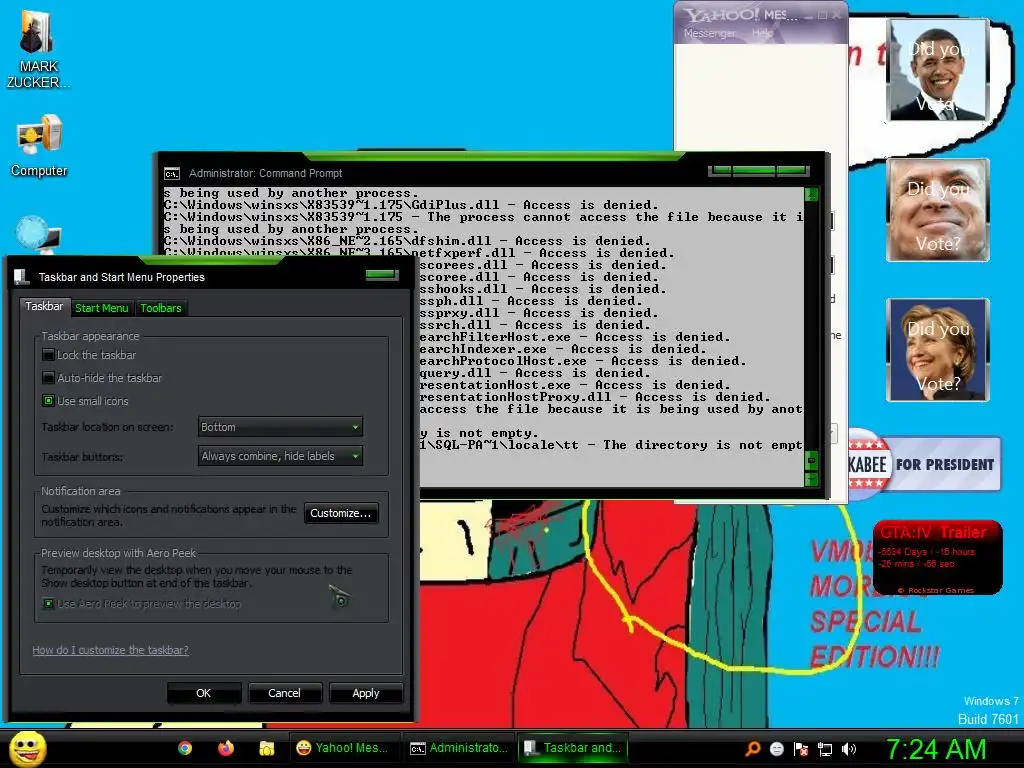Screen dimensions: 1024x768
Task: Click the Command Prompt title bar icon
Action: [x=172, y=174]
